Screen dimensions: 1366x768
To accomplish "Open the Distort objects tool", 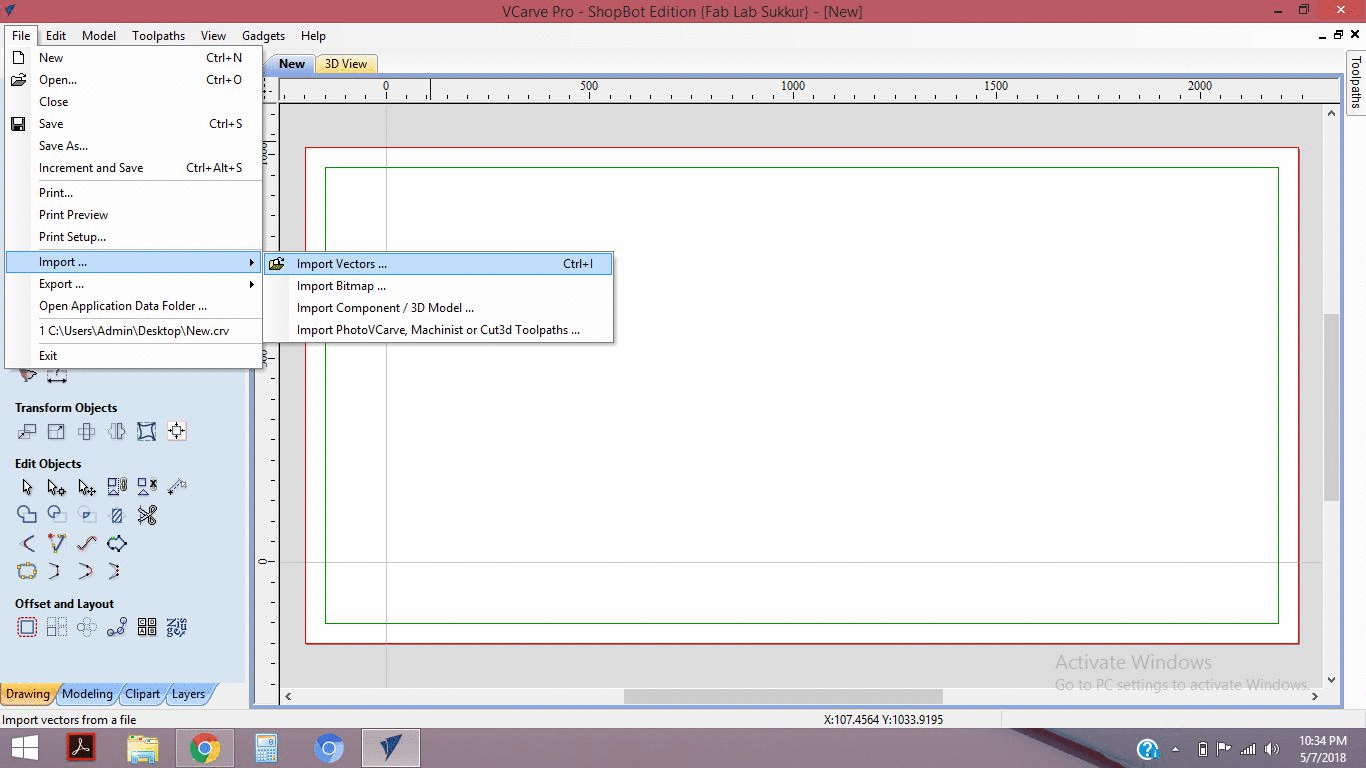I will tap(147, 432).
